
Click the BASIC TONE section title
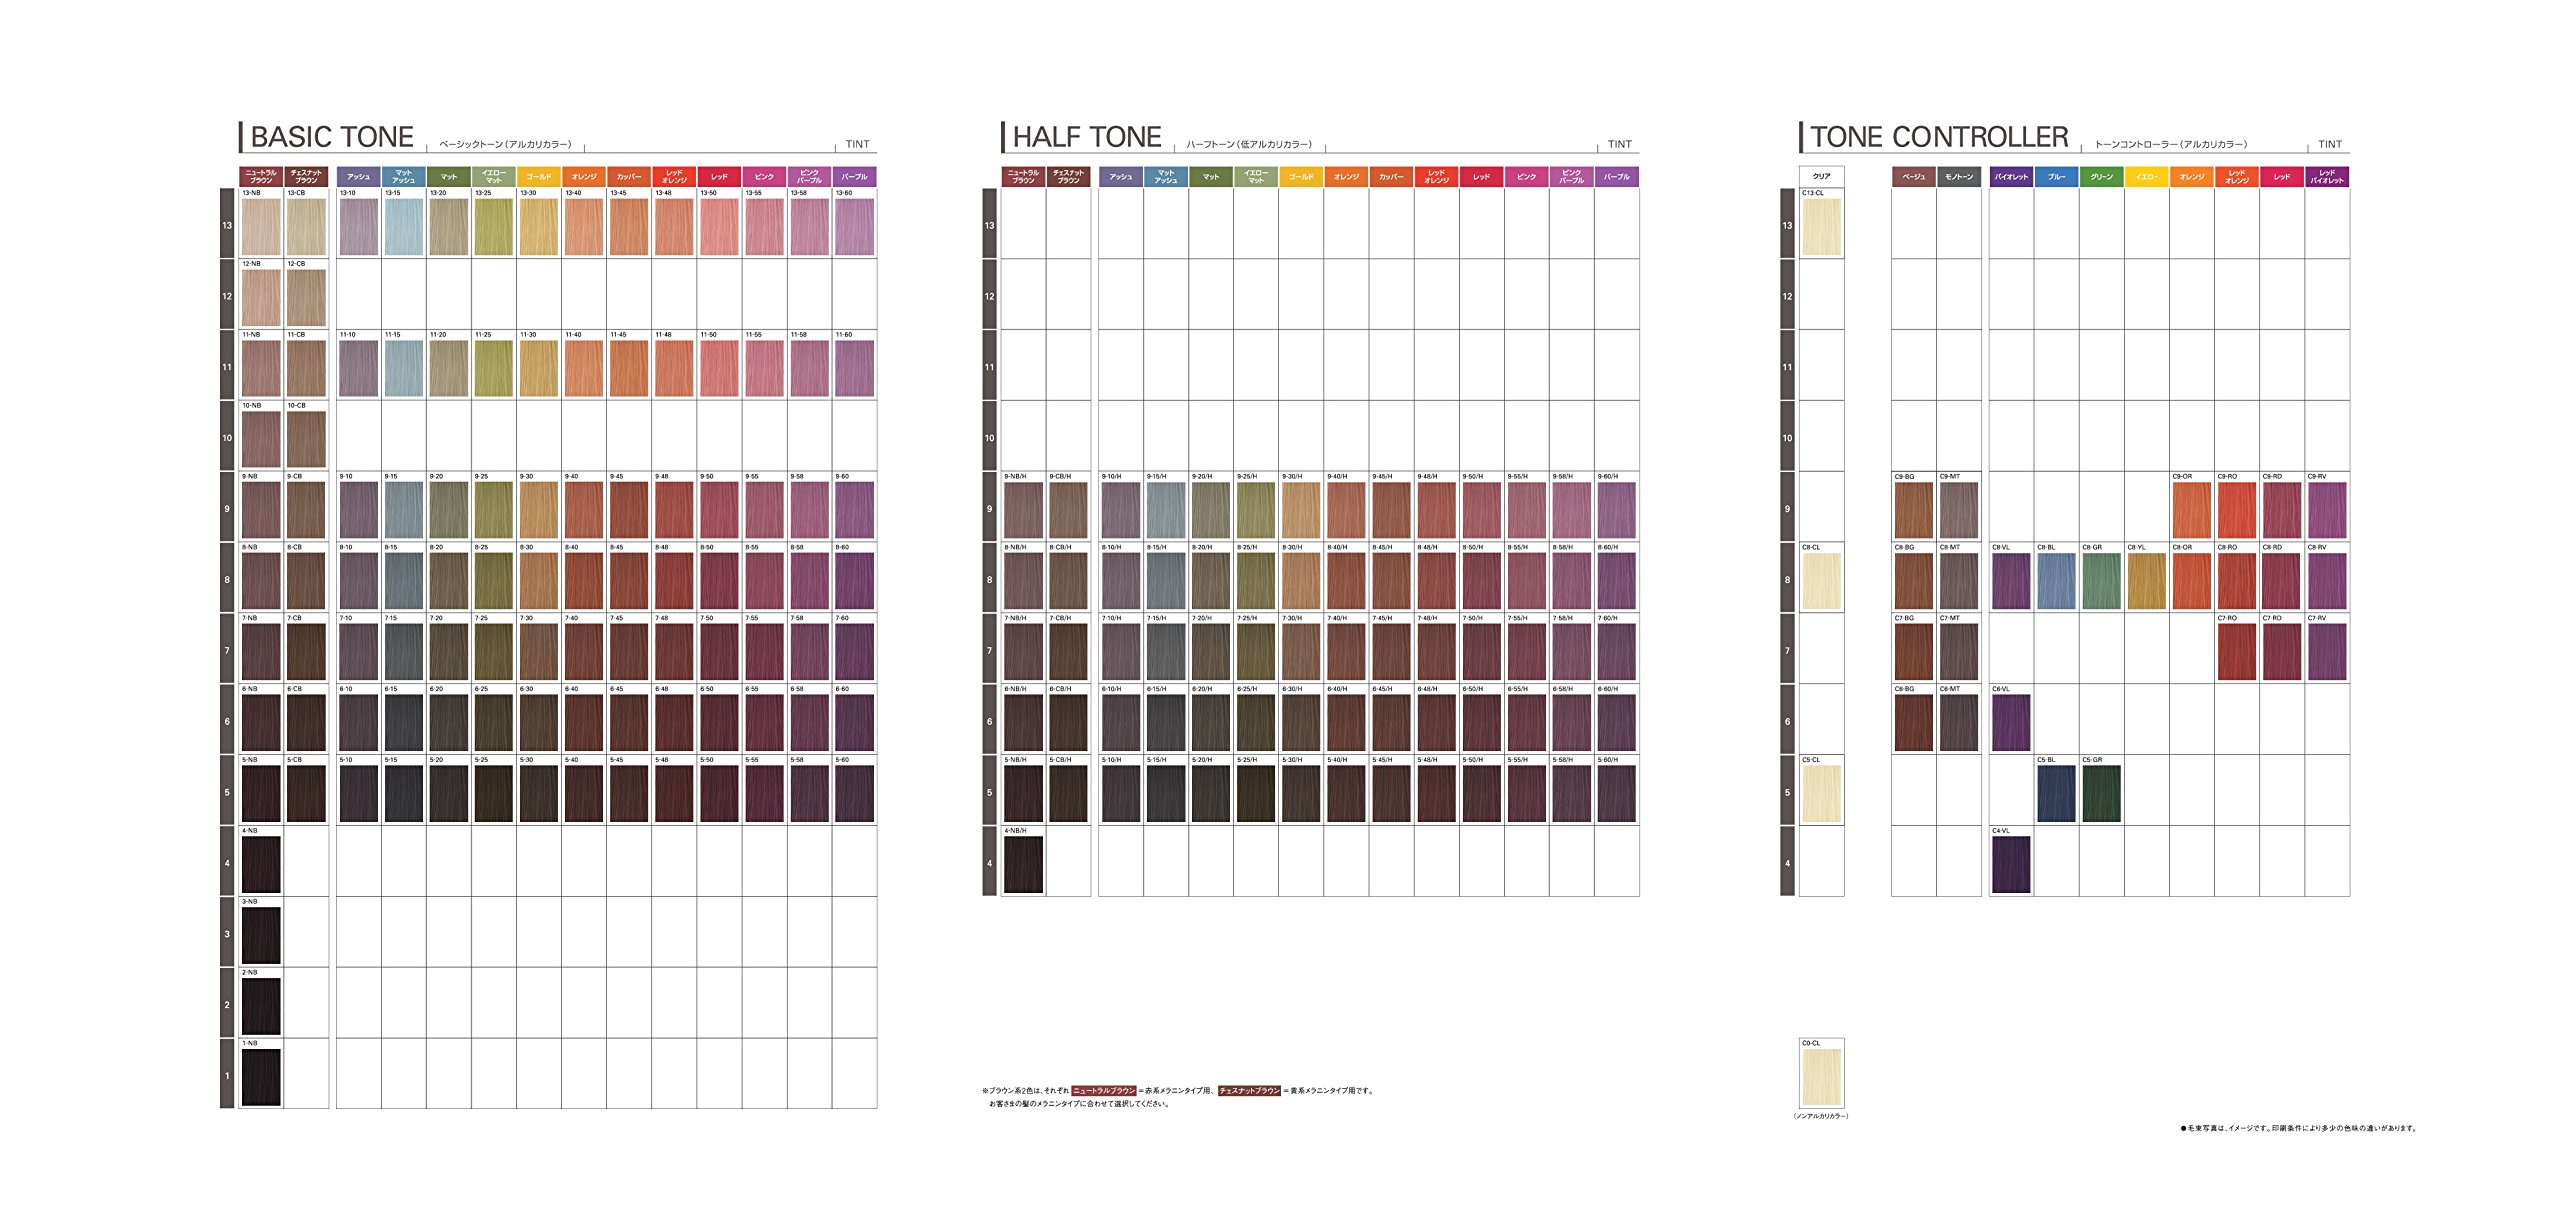(x=332, y=137)
